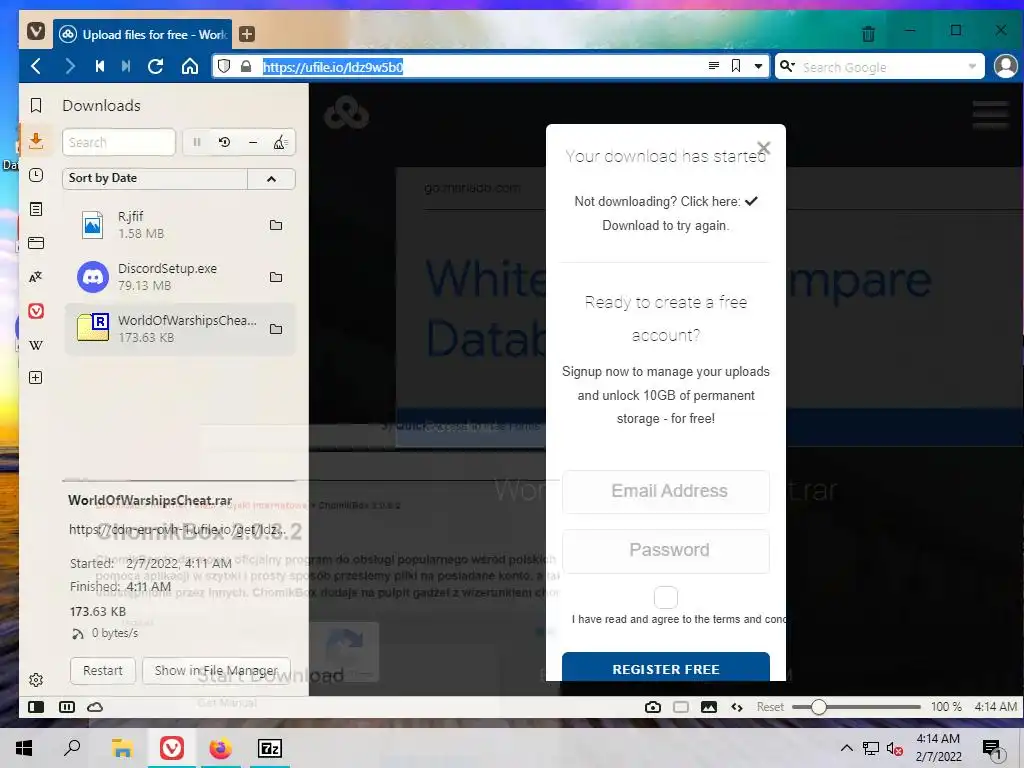Open the Sort by Date dropdown
Screen dimensions: 1024x768
[155, 178]
